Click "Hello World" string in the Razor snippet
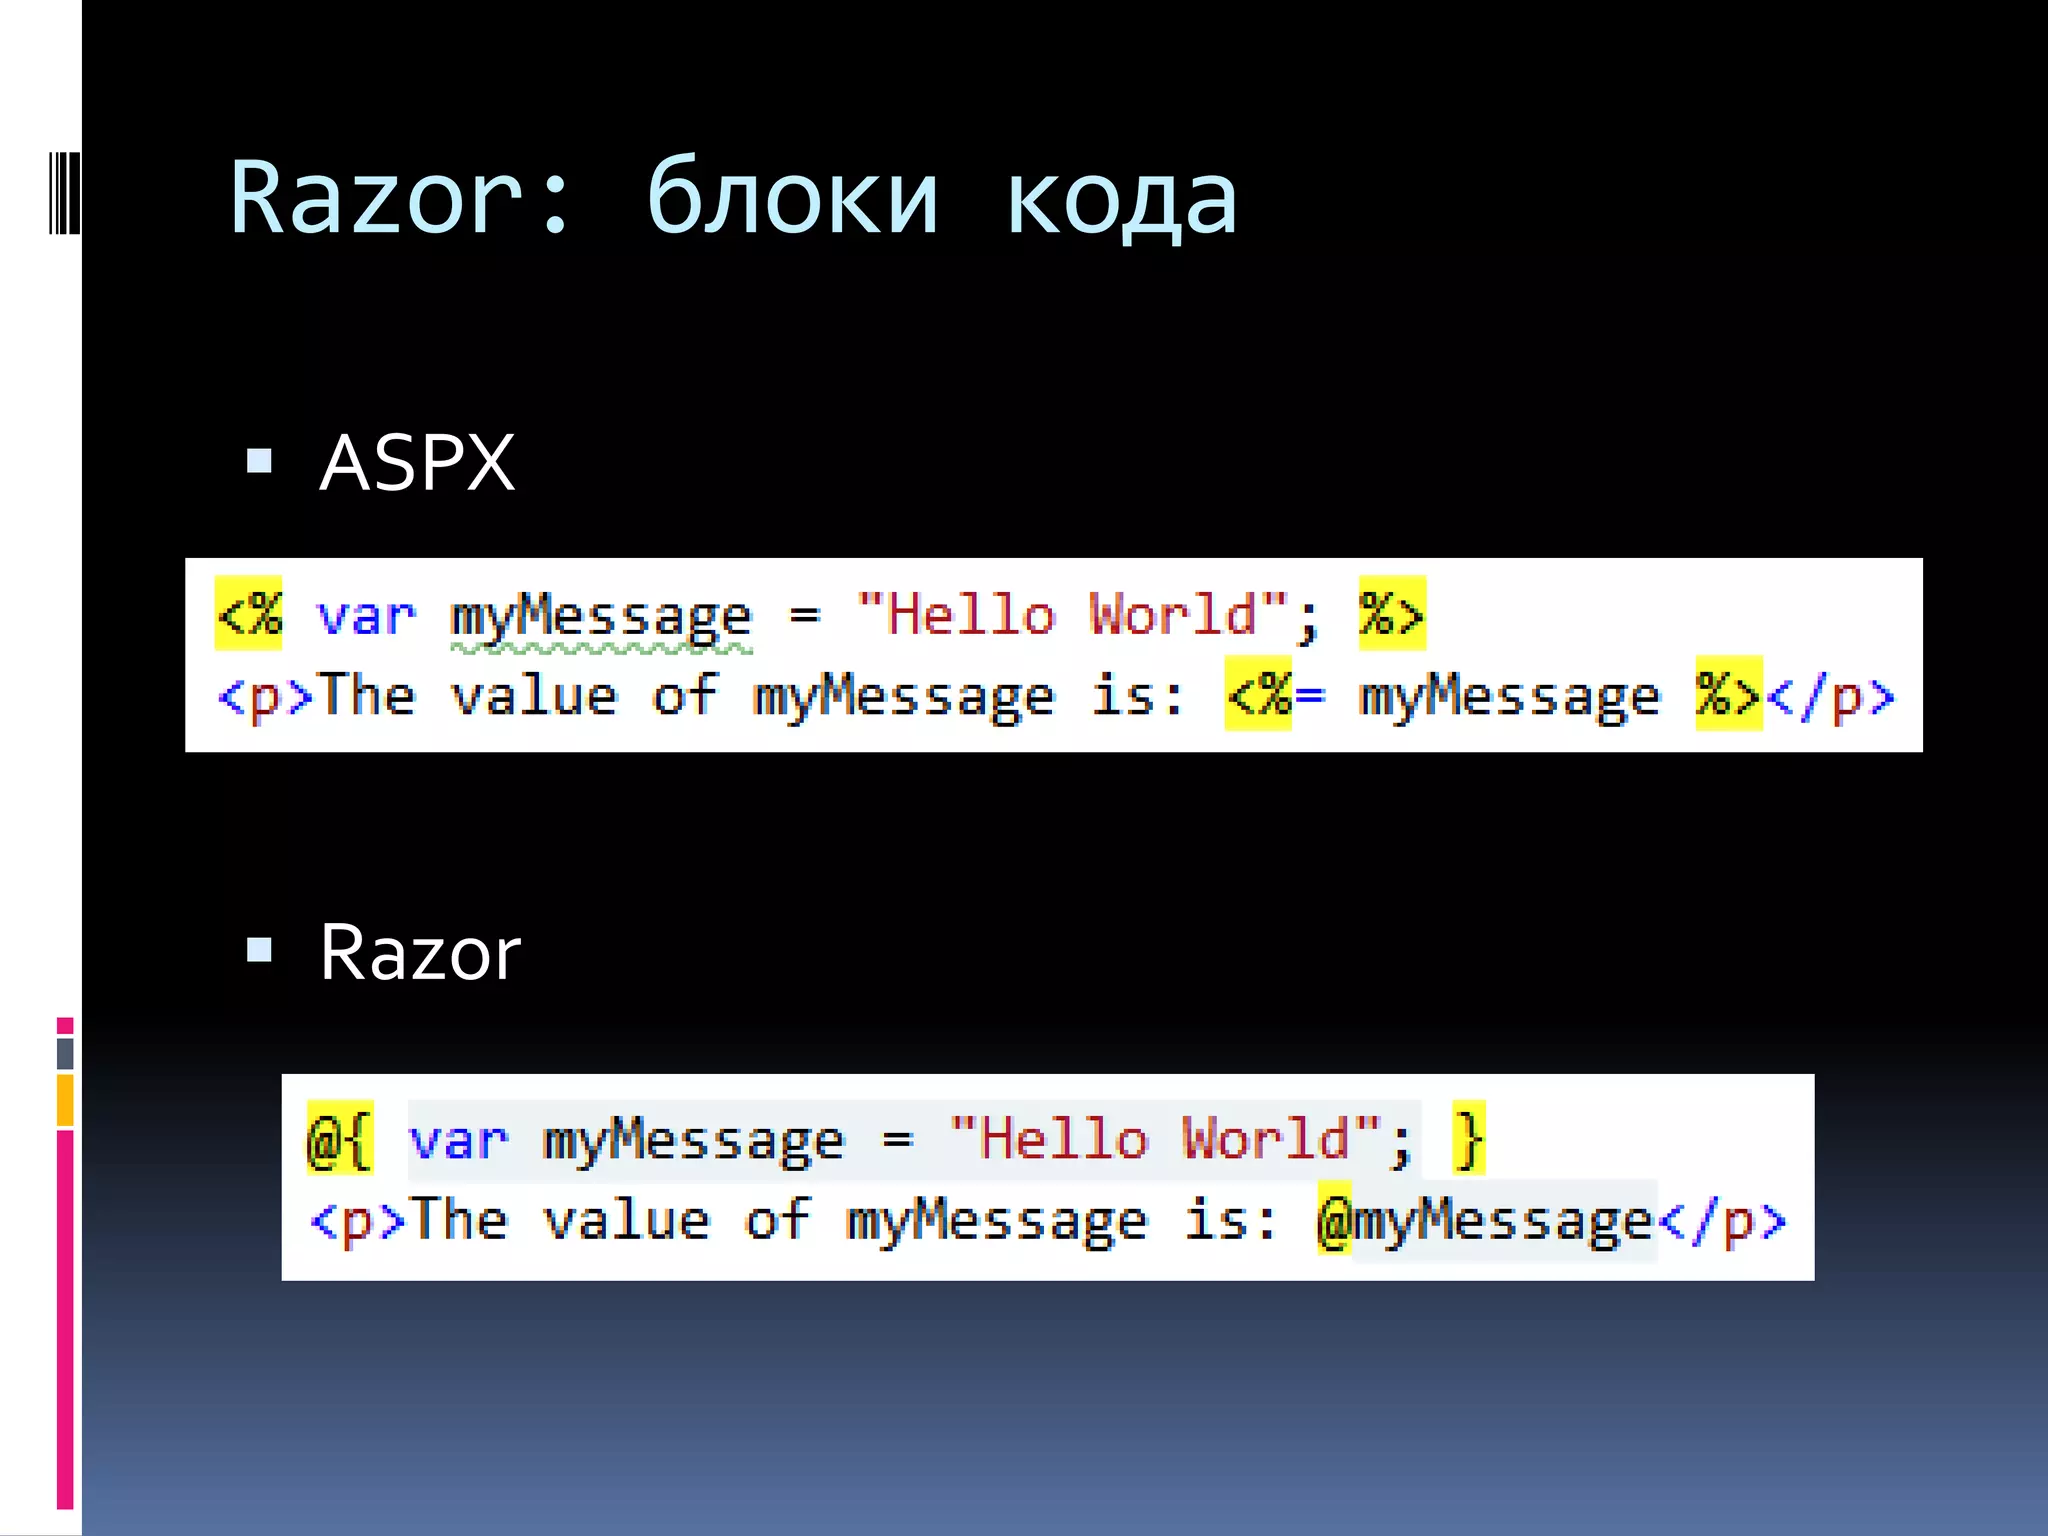The image size is (2048, 1536). click(1166, 1139)
